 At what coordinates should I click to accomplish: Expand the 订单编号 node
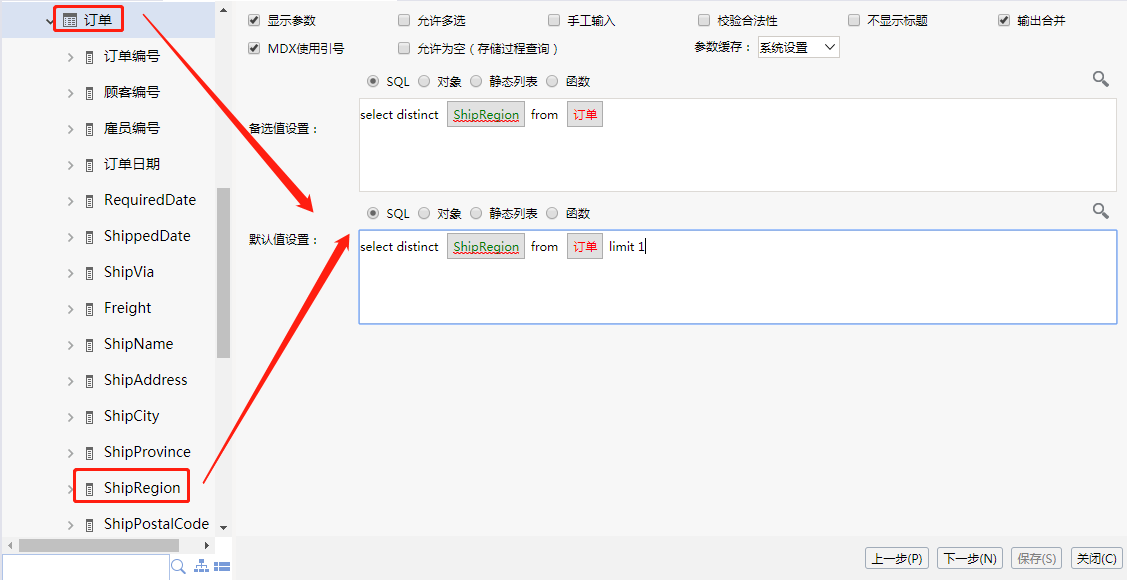[70, 57]
